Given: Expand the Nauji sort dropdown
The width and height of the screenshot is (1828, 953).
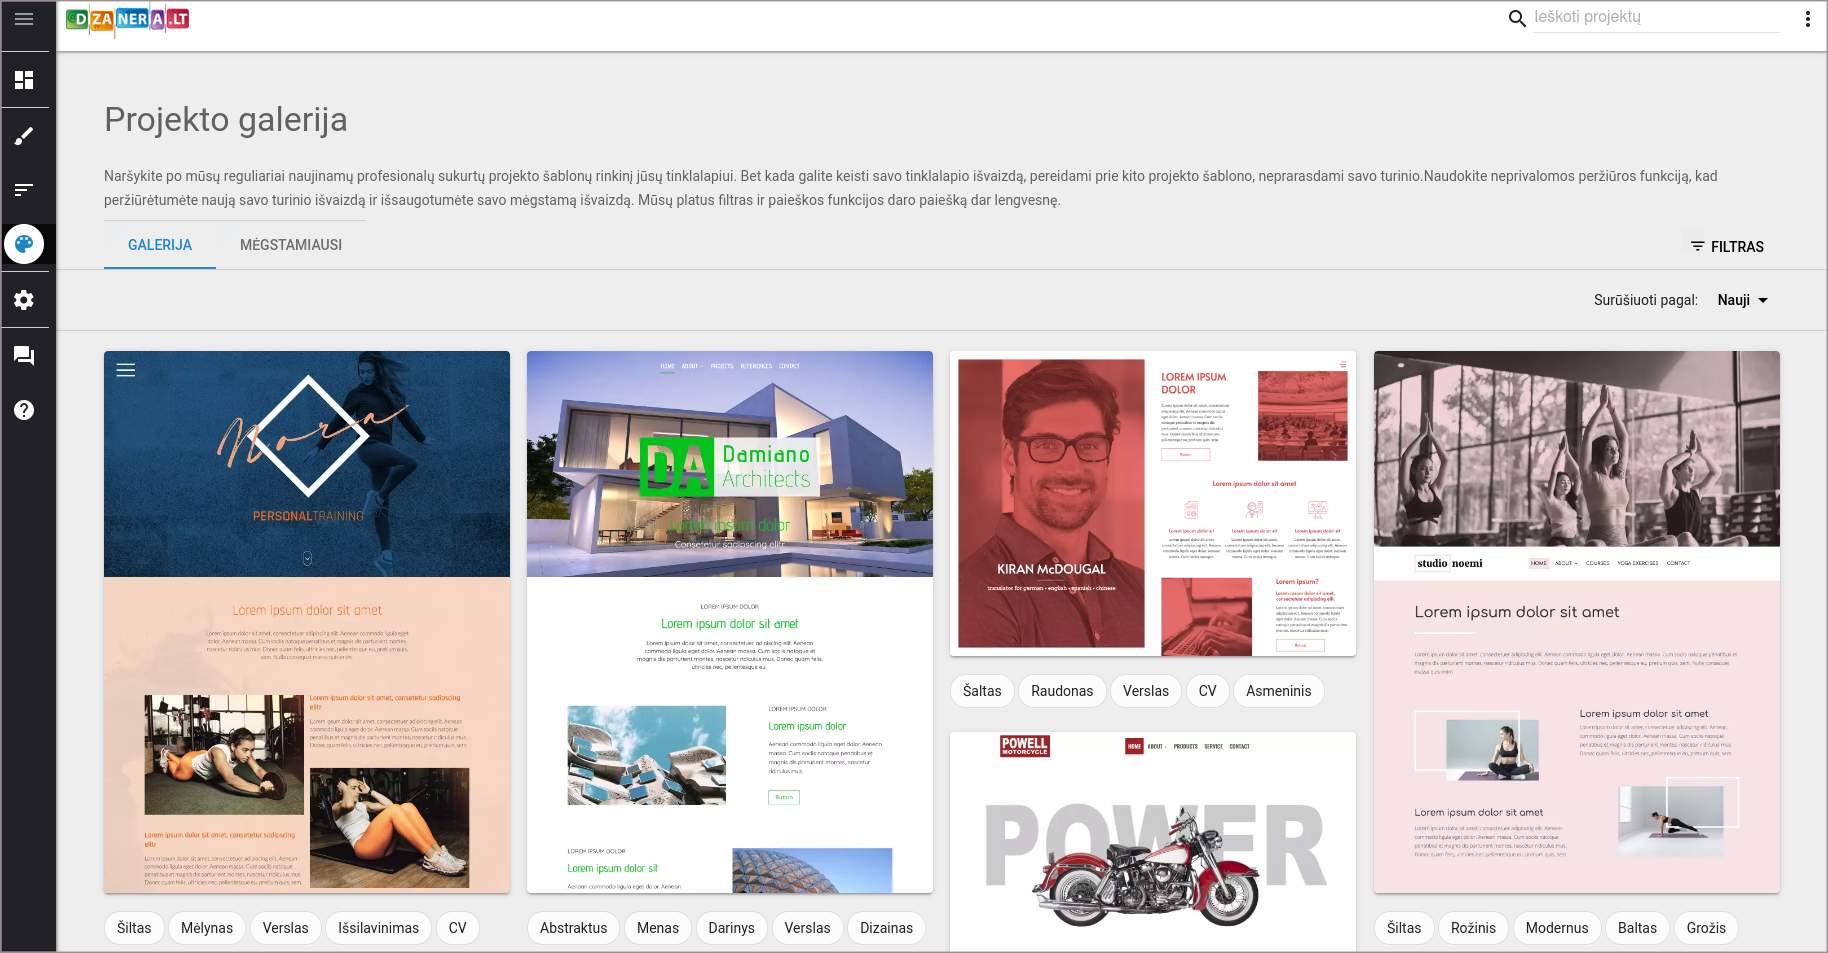Looking at the screenshot, I should [x=1742, y=300].
